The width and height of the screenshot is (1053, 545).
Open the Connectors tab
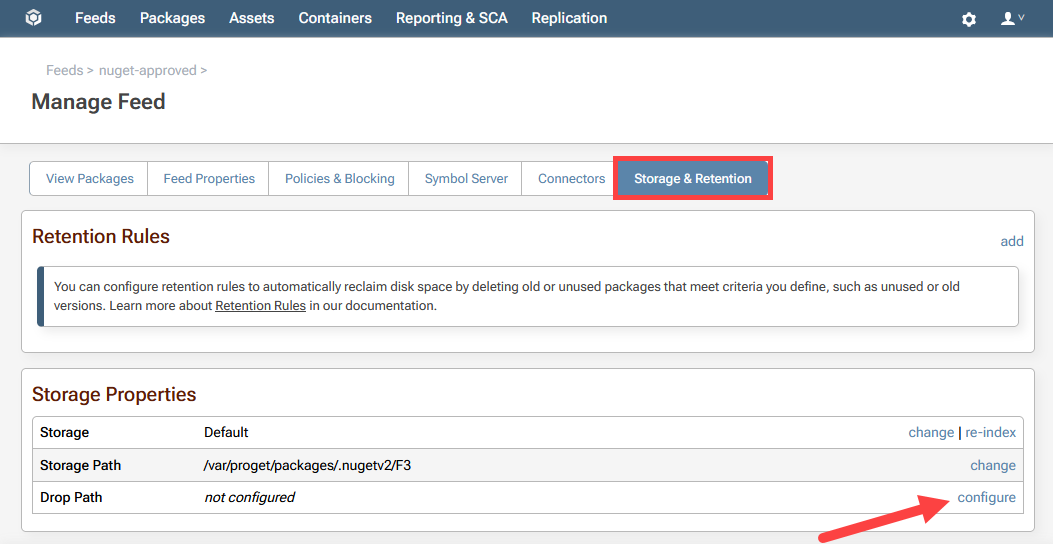tap(571, 178)
